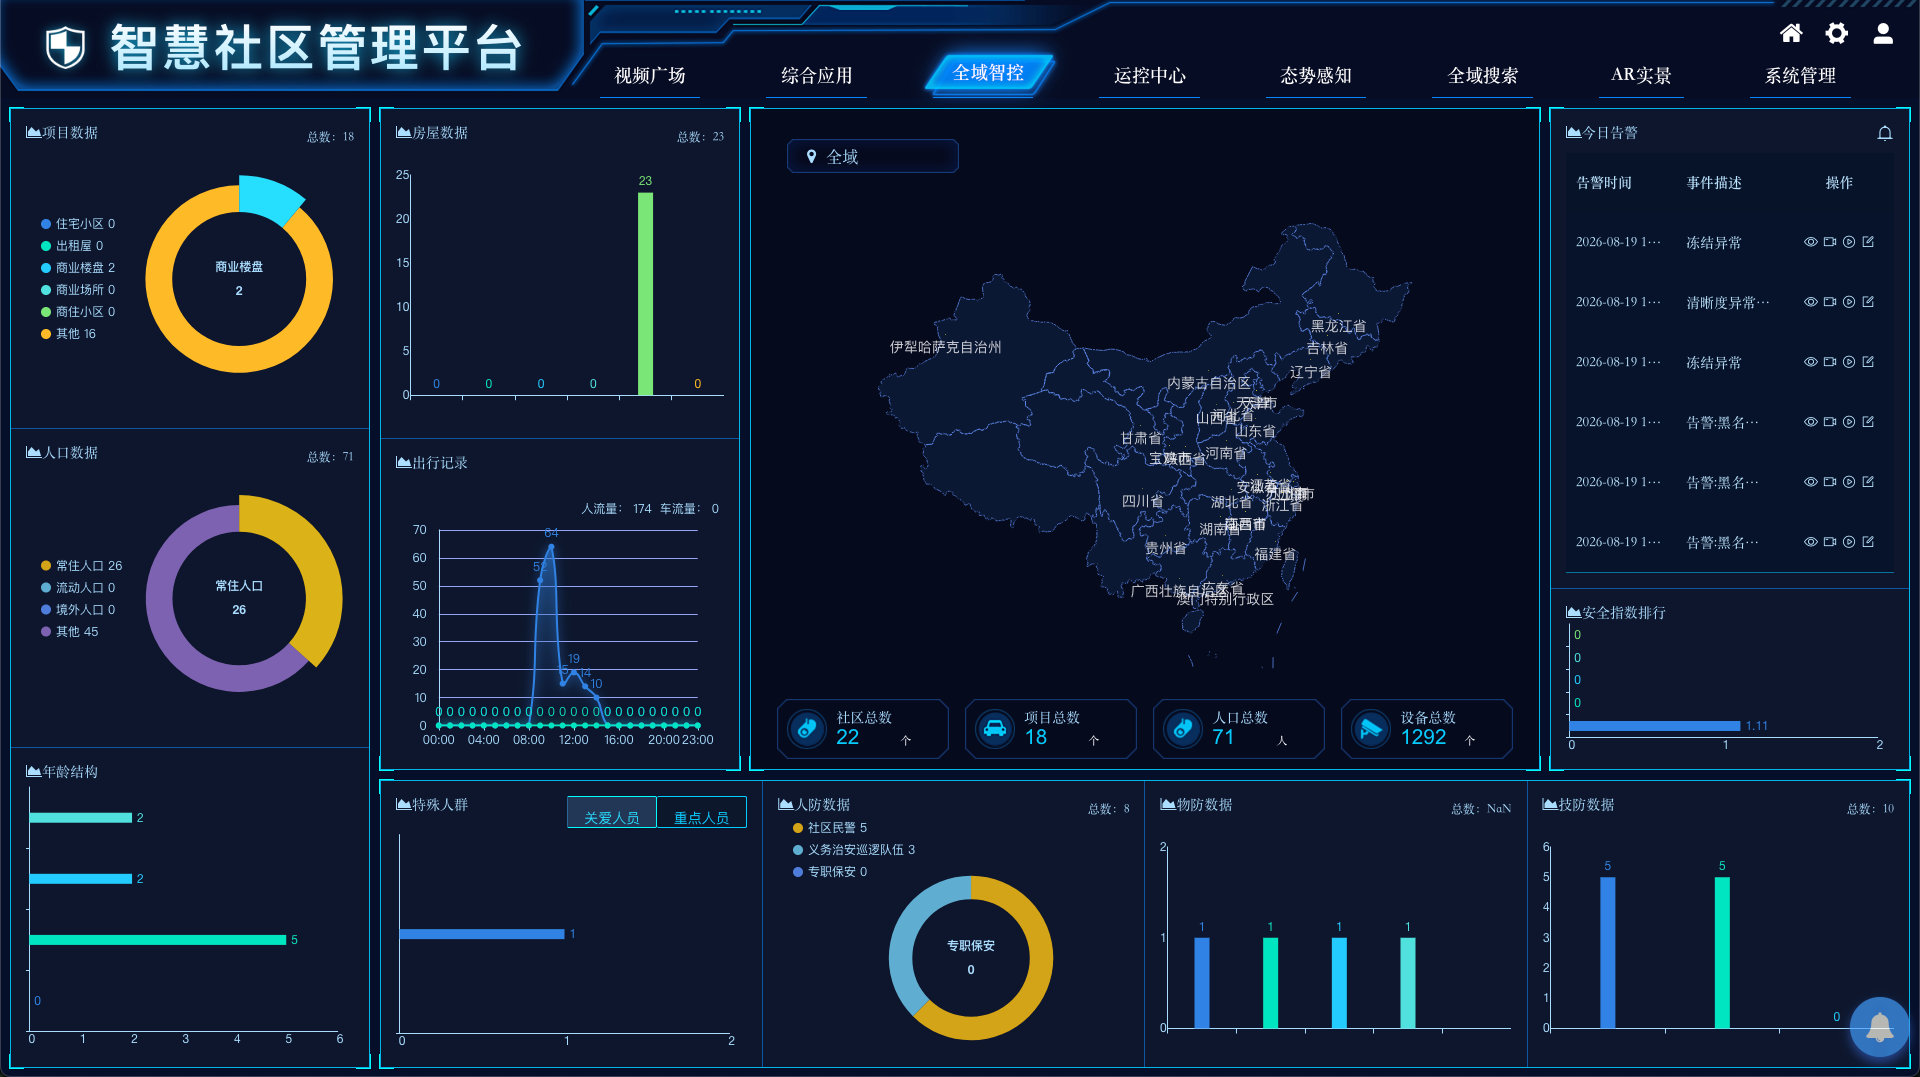This screenshot has height=1077, width=1920.
Task: Click the 四川省 label on map
Action: (1142, 501)
